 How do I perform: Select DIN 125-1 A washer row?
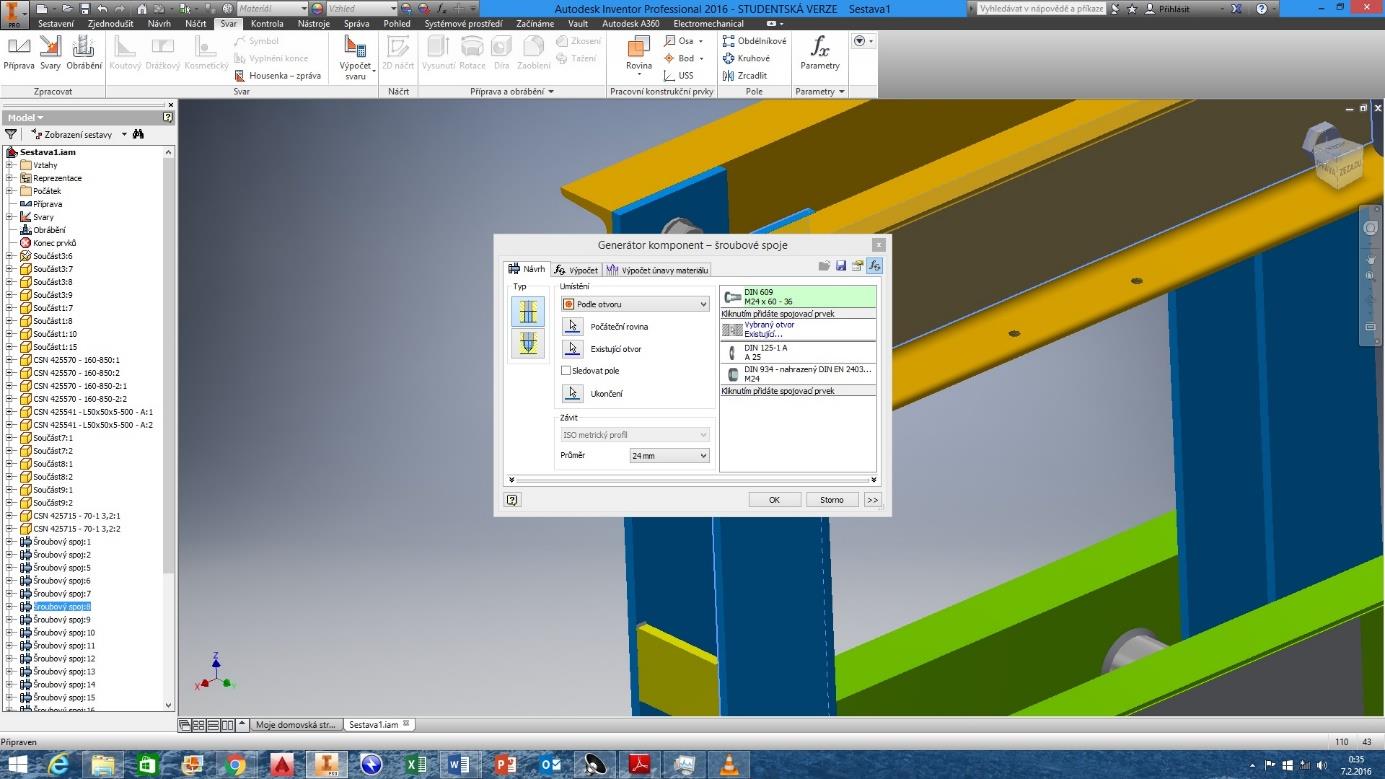[x=797, y=352]
